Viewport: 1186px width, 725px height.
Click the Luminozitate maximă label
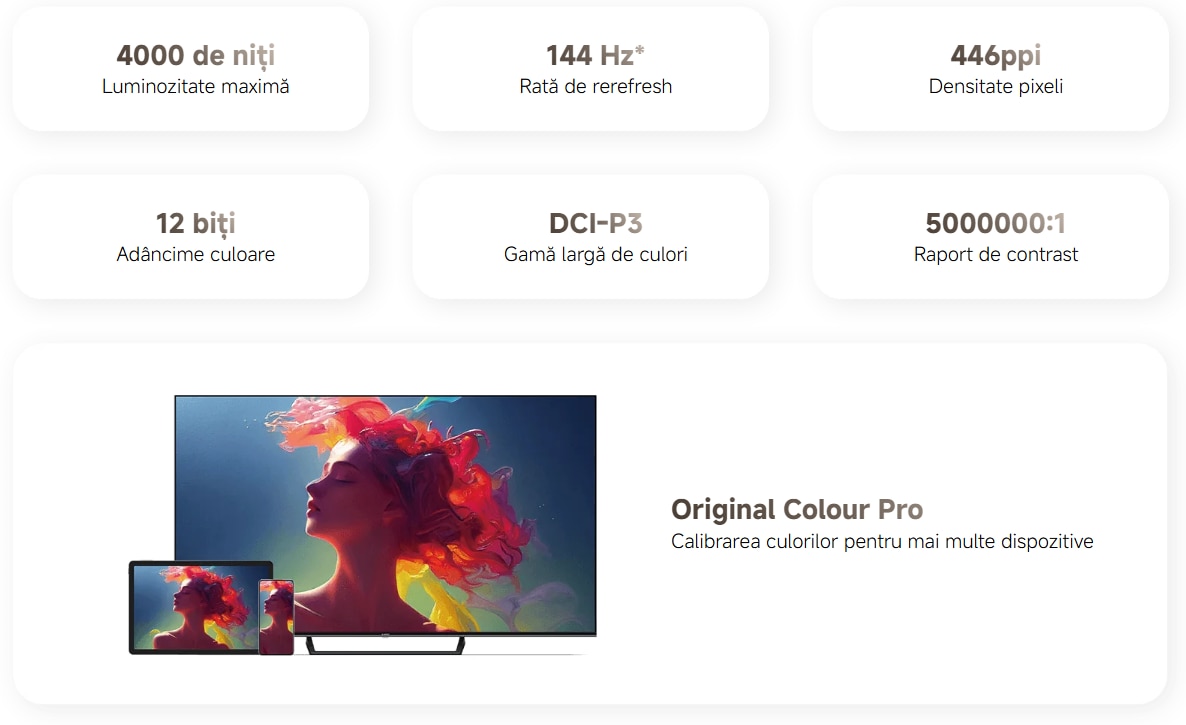[196, 86]
